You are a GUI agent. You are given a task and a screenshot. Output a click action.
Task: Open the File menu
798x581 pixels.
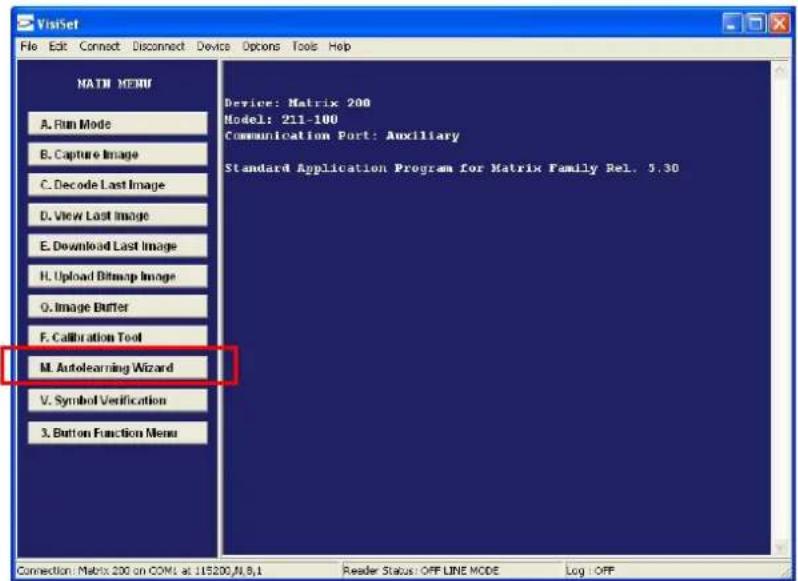28,46
